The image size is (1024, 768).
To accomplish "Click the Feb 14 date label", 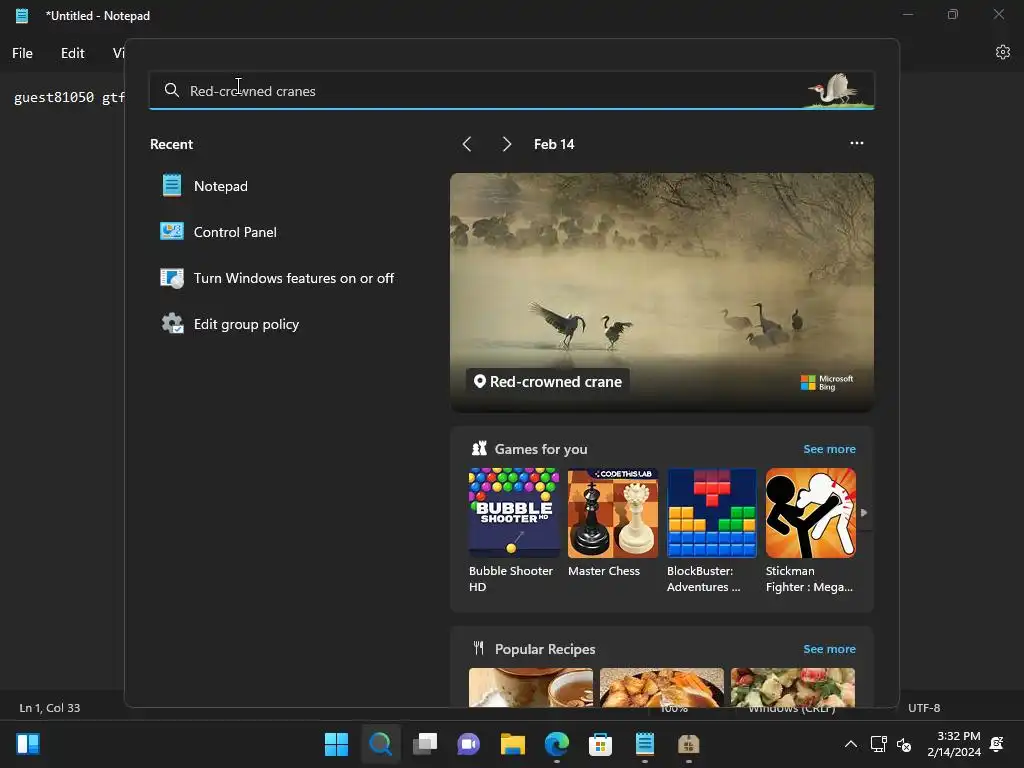I will point(554,144).
